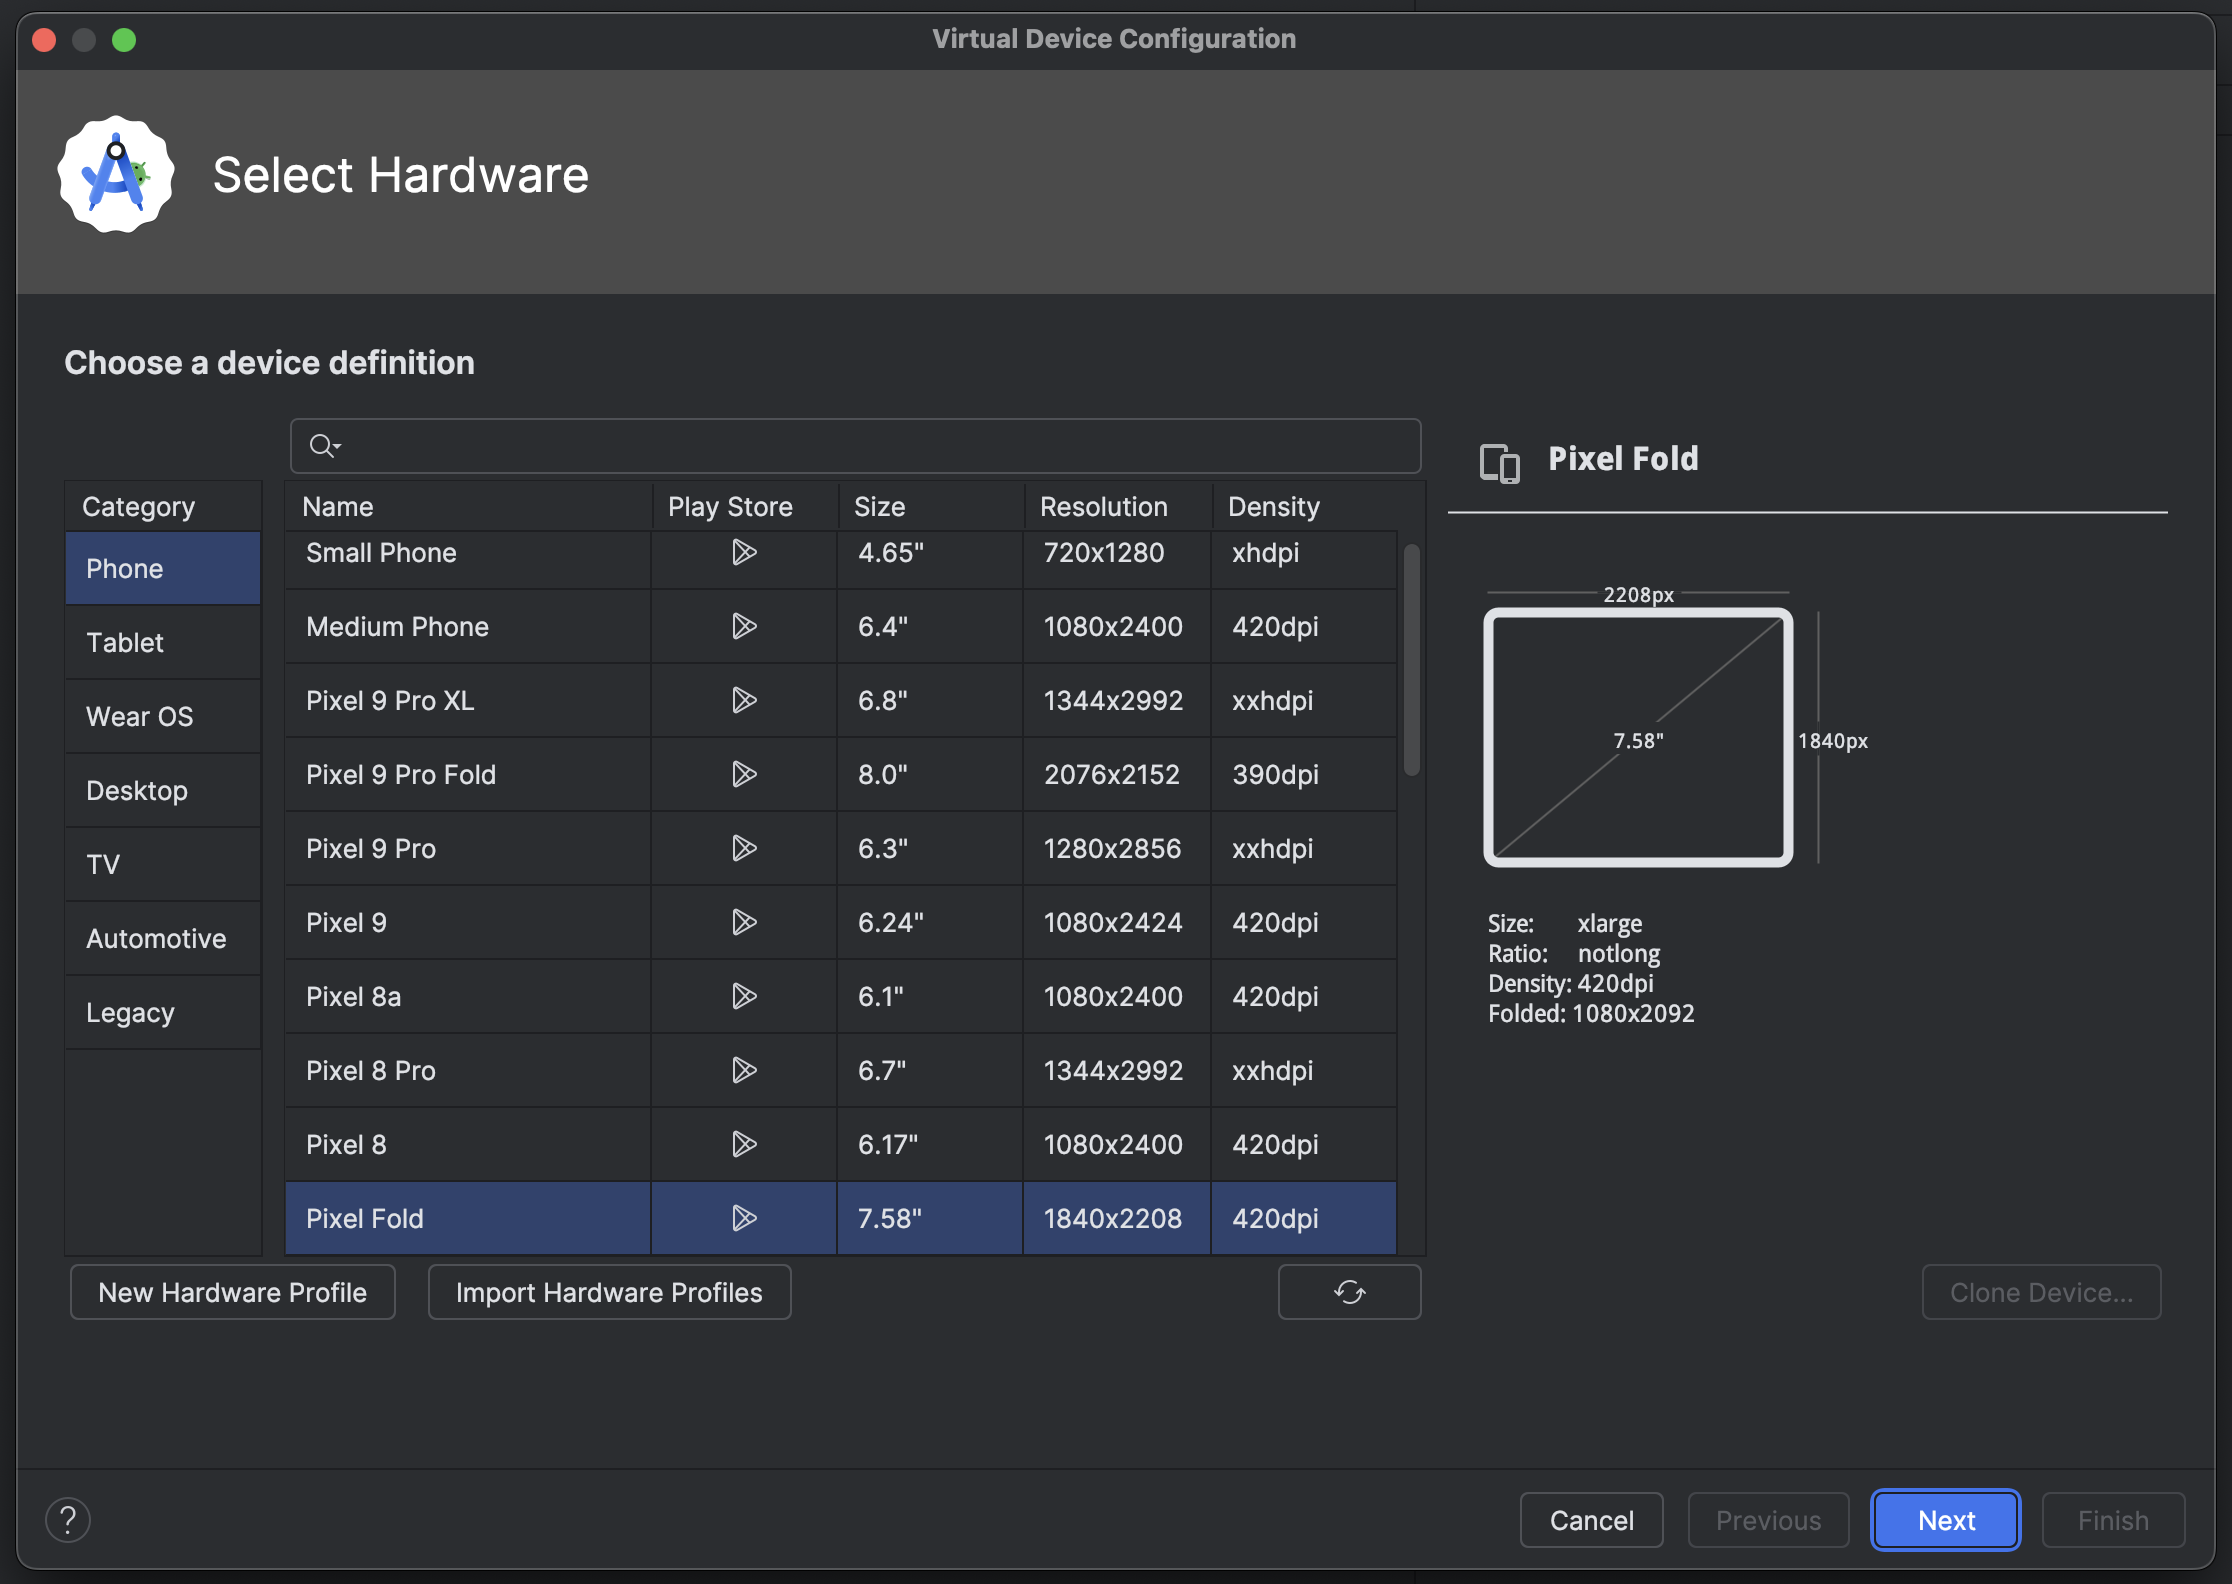Switch to the Wear OS category
Screen dimensions: 2232x1584
point(163,716)
